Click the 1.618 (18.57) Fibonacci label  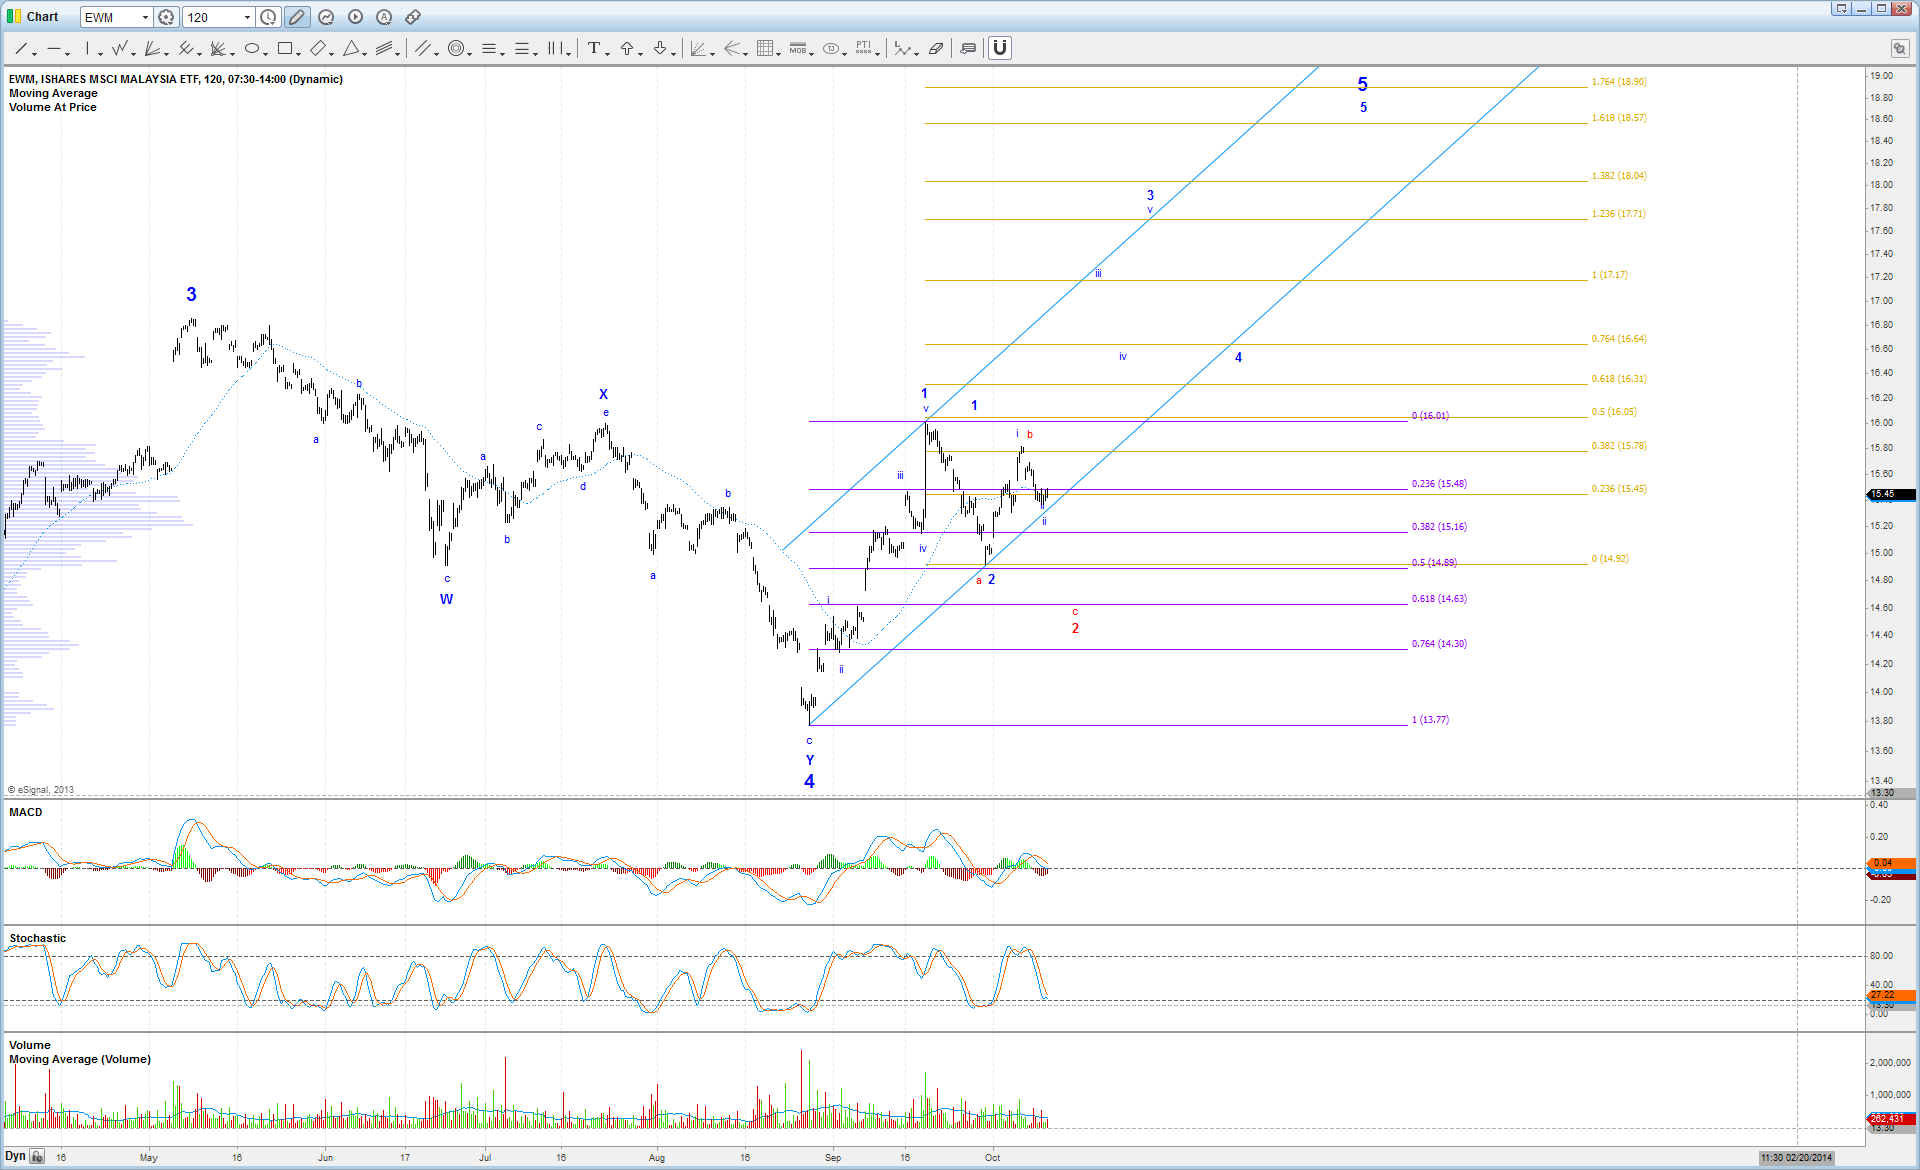(1619, 118)
